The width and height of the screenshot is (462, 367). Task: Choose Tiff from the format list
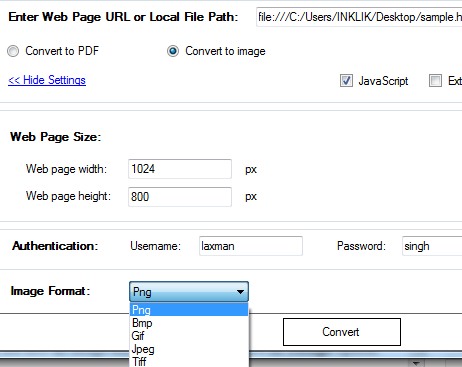(189, 361)
